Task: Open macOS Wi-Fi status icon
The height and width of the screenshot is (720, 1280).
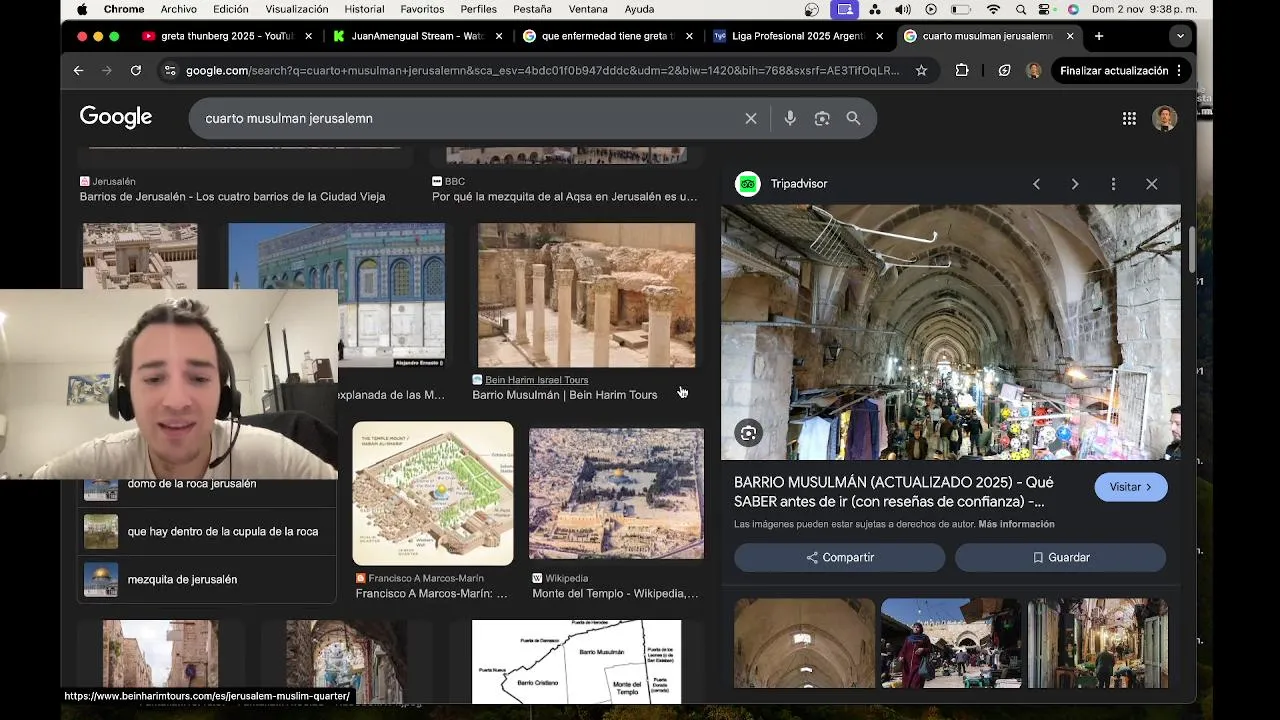Action: click(x=993, y=9)
